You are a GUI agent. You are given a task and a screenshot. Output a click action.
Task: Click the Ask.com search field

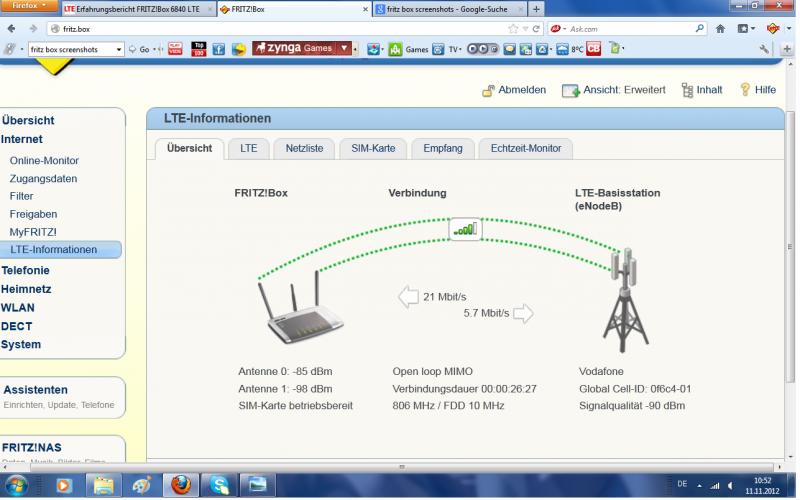[x=630, y=29]
